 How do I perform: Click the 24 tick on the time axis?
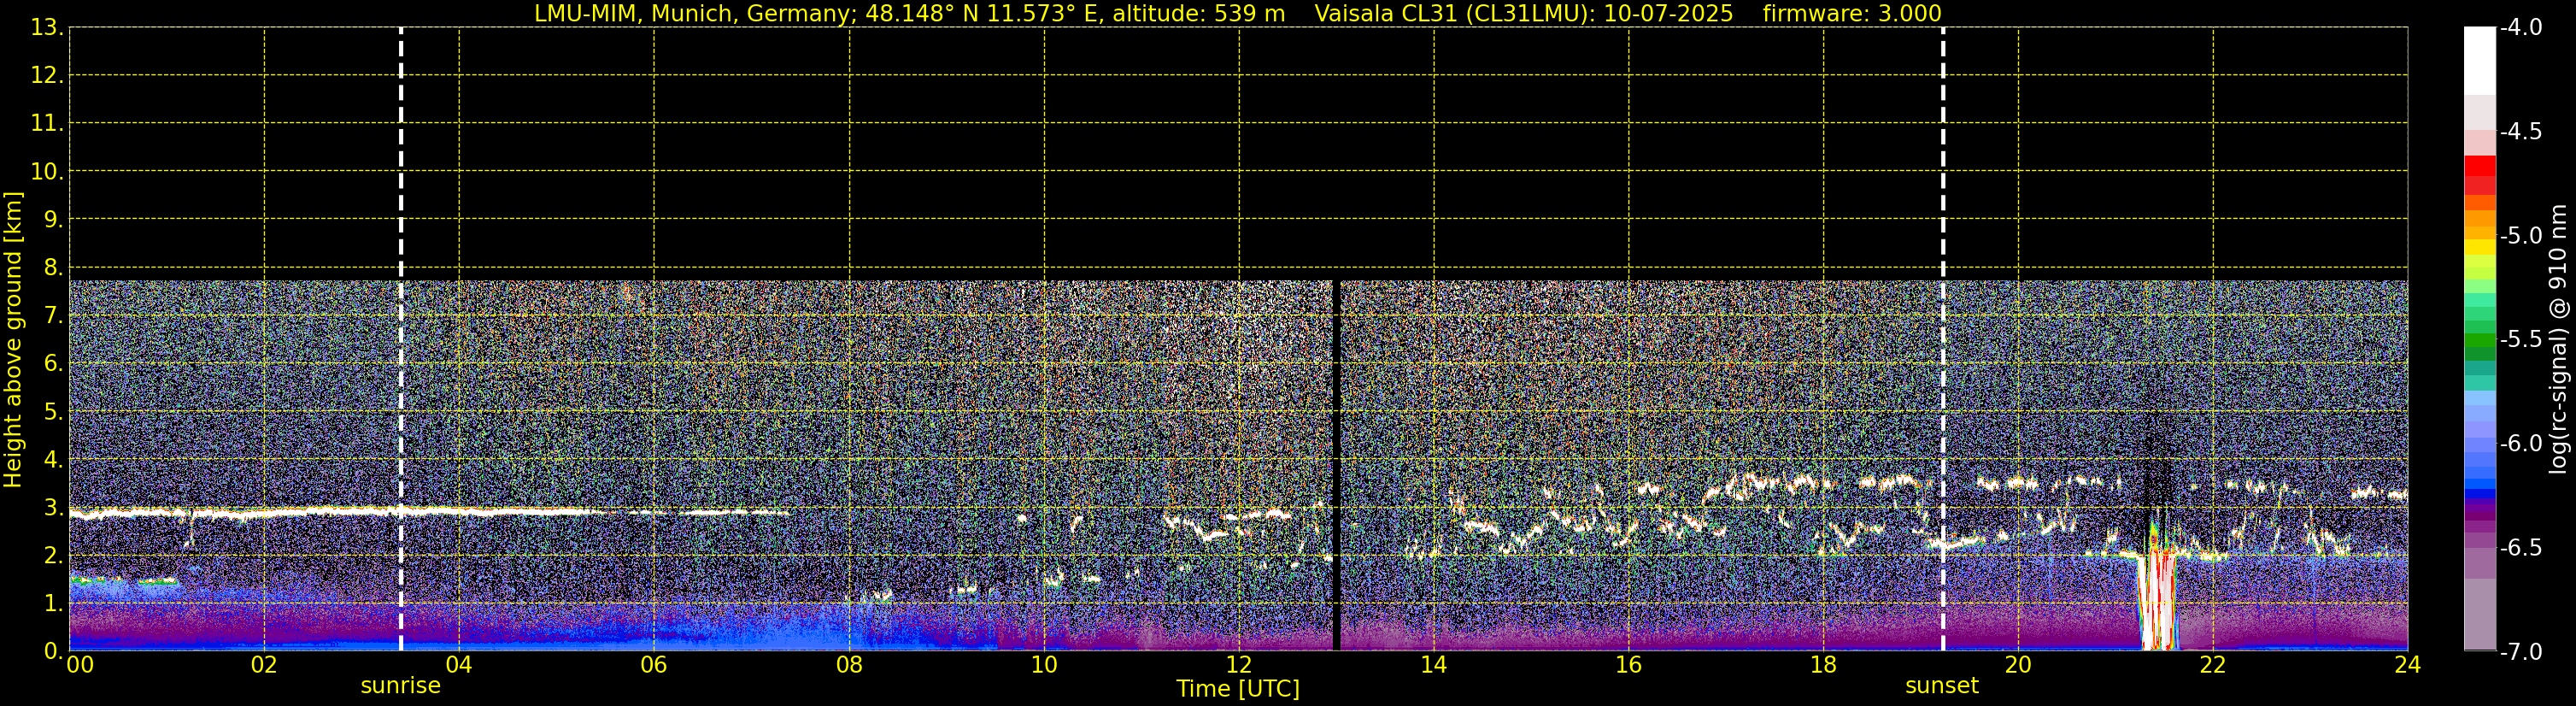(2407, 666)
